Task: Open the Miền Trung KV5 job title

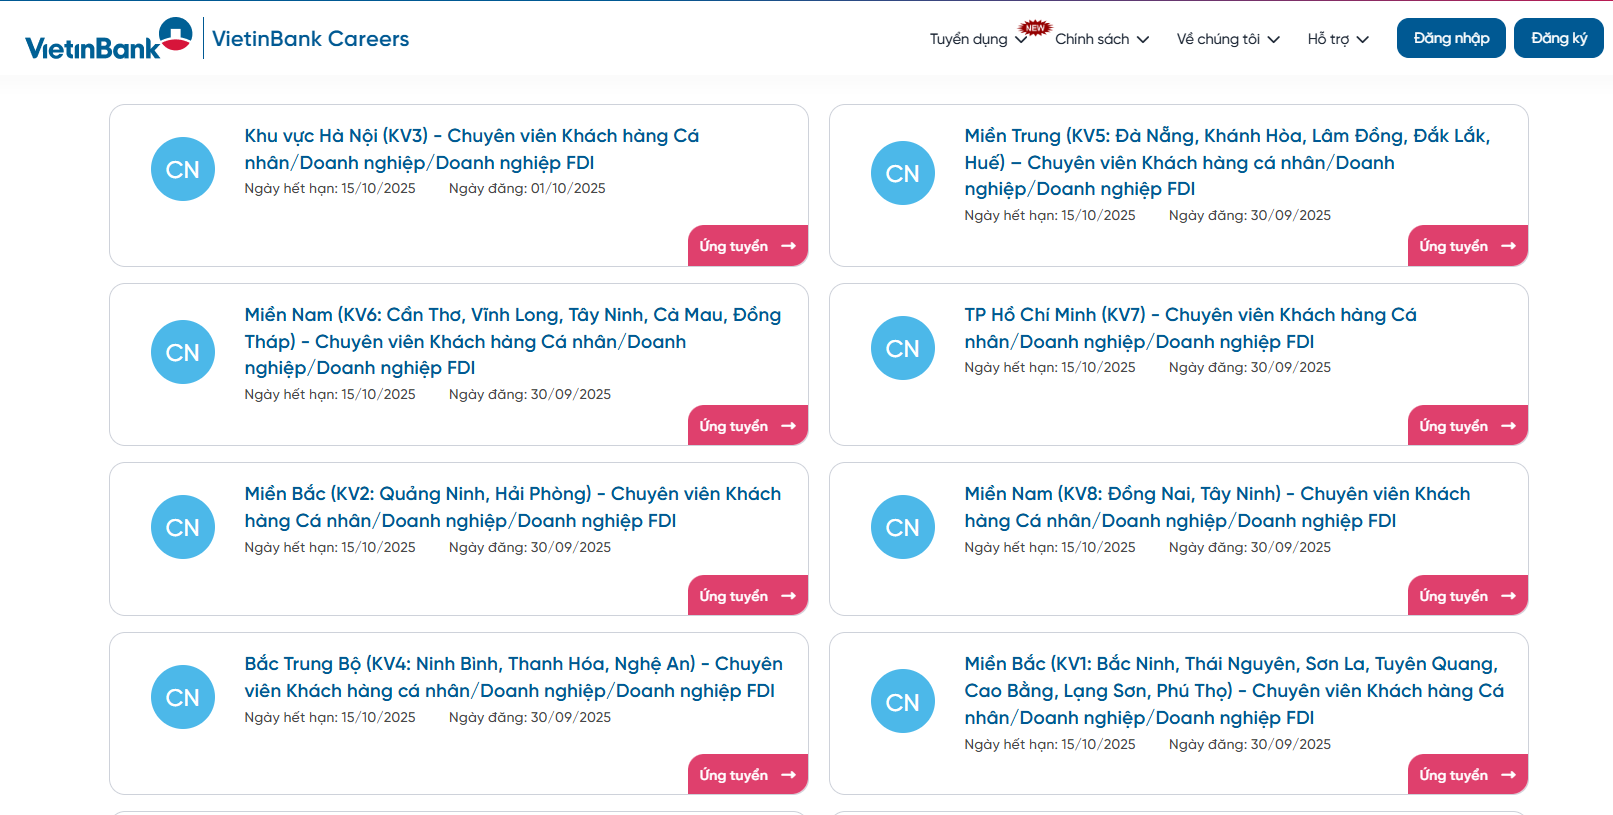Action: coord(1226,162)
